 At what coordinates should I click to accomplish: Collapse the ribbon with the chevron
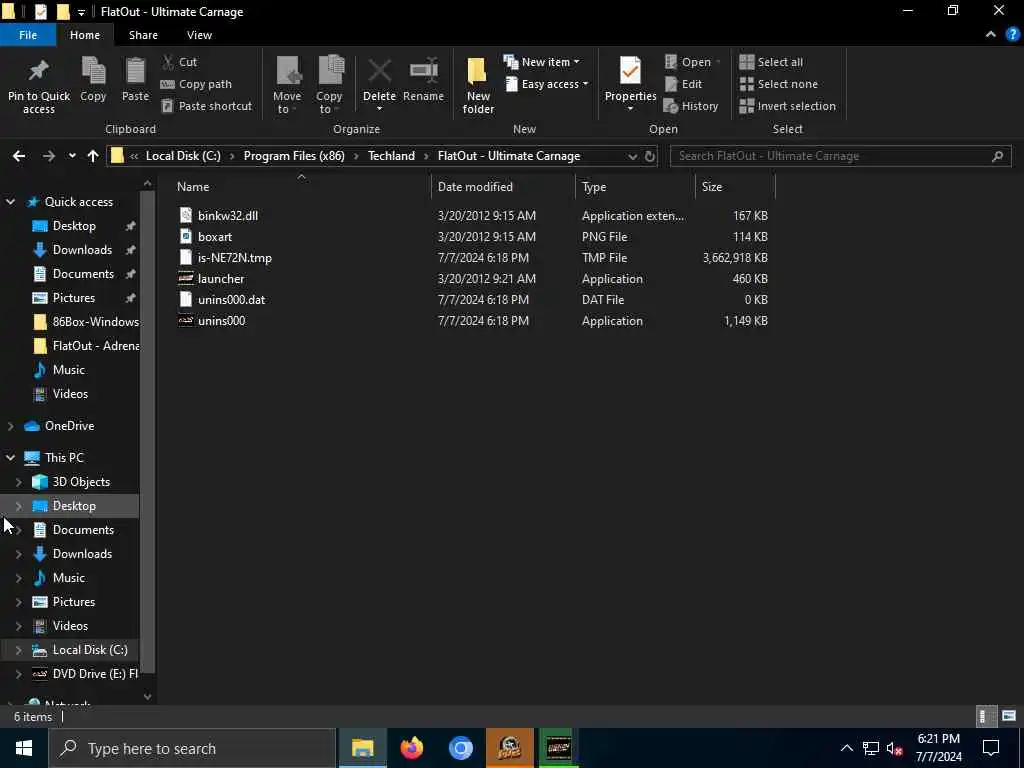pos(991,35)
